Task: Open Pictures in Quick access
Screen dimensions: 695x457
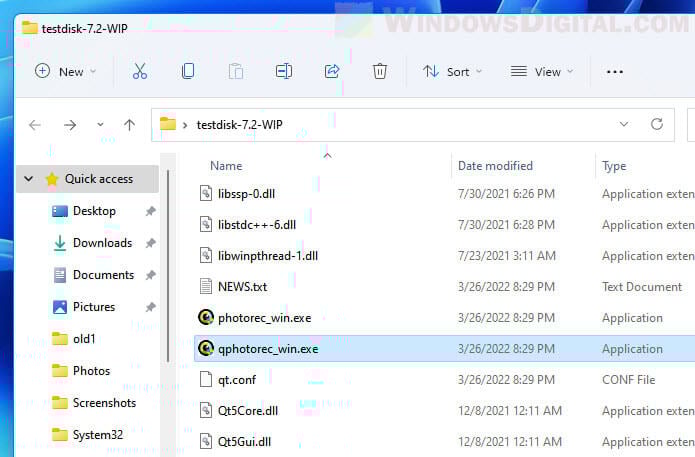Action: [x=94, y=307]
